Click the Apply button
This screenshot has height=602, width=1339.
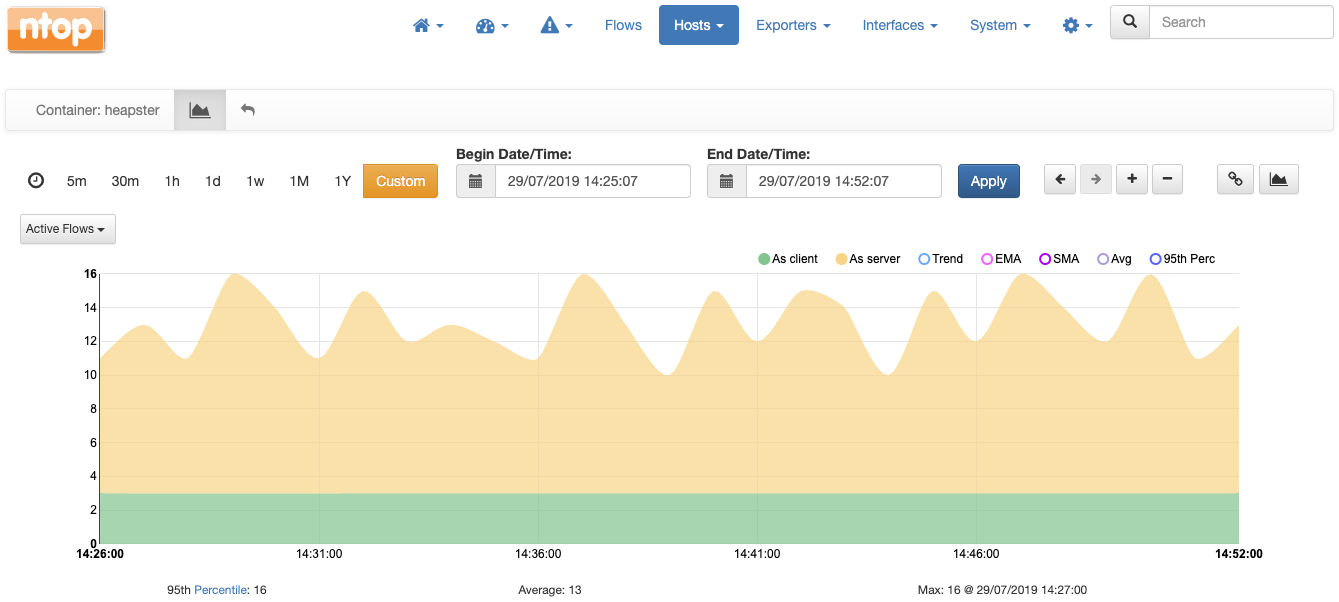989,181
